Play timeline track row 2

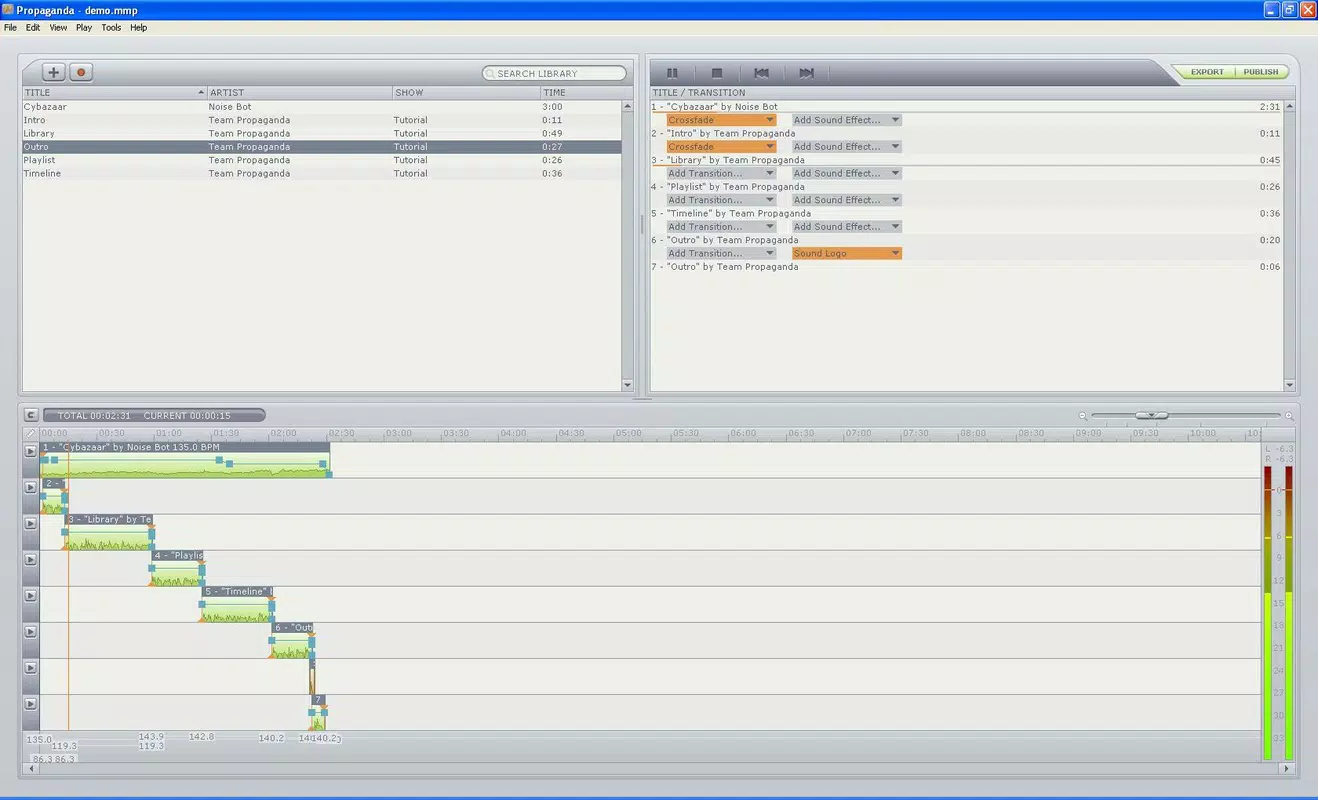tap(30, 487)
